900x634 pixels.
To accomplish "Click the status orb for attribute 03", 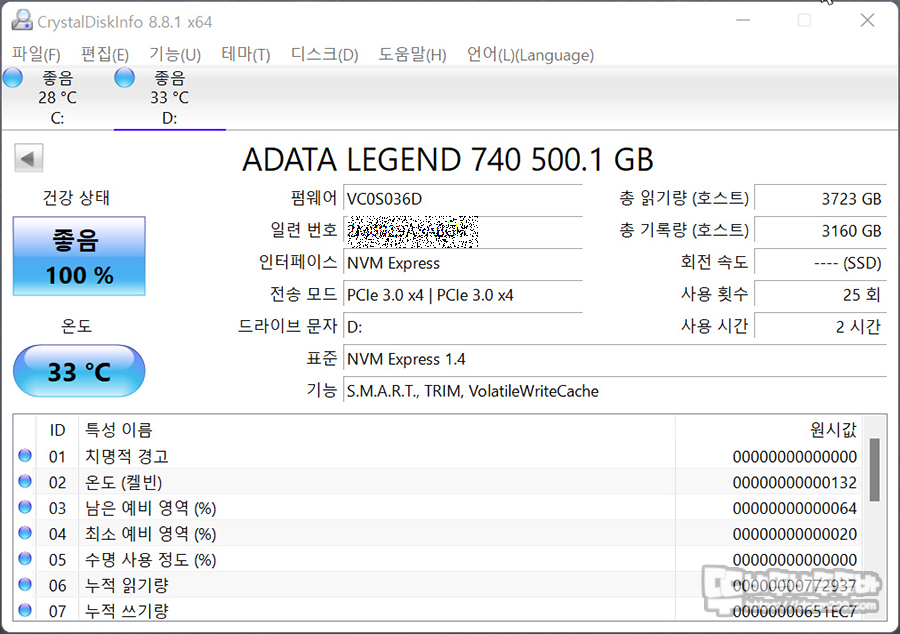I will pos(25,507).
